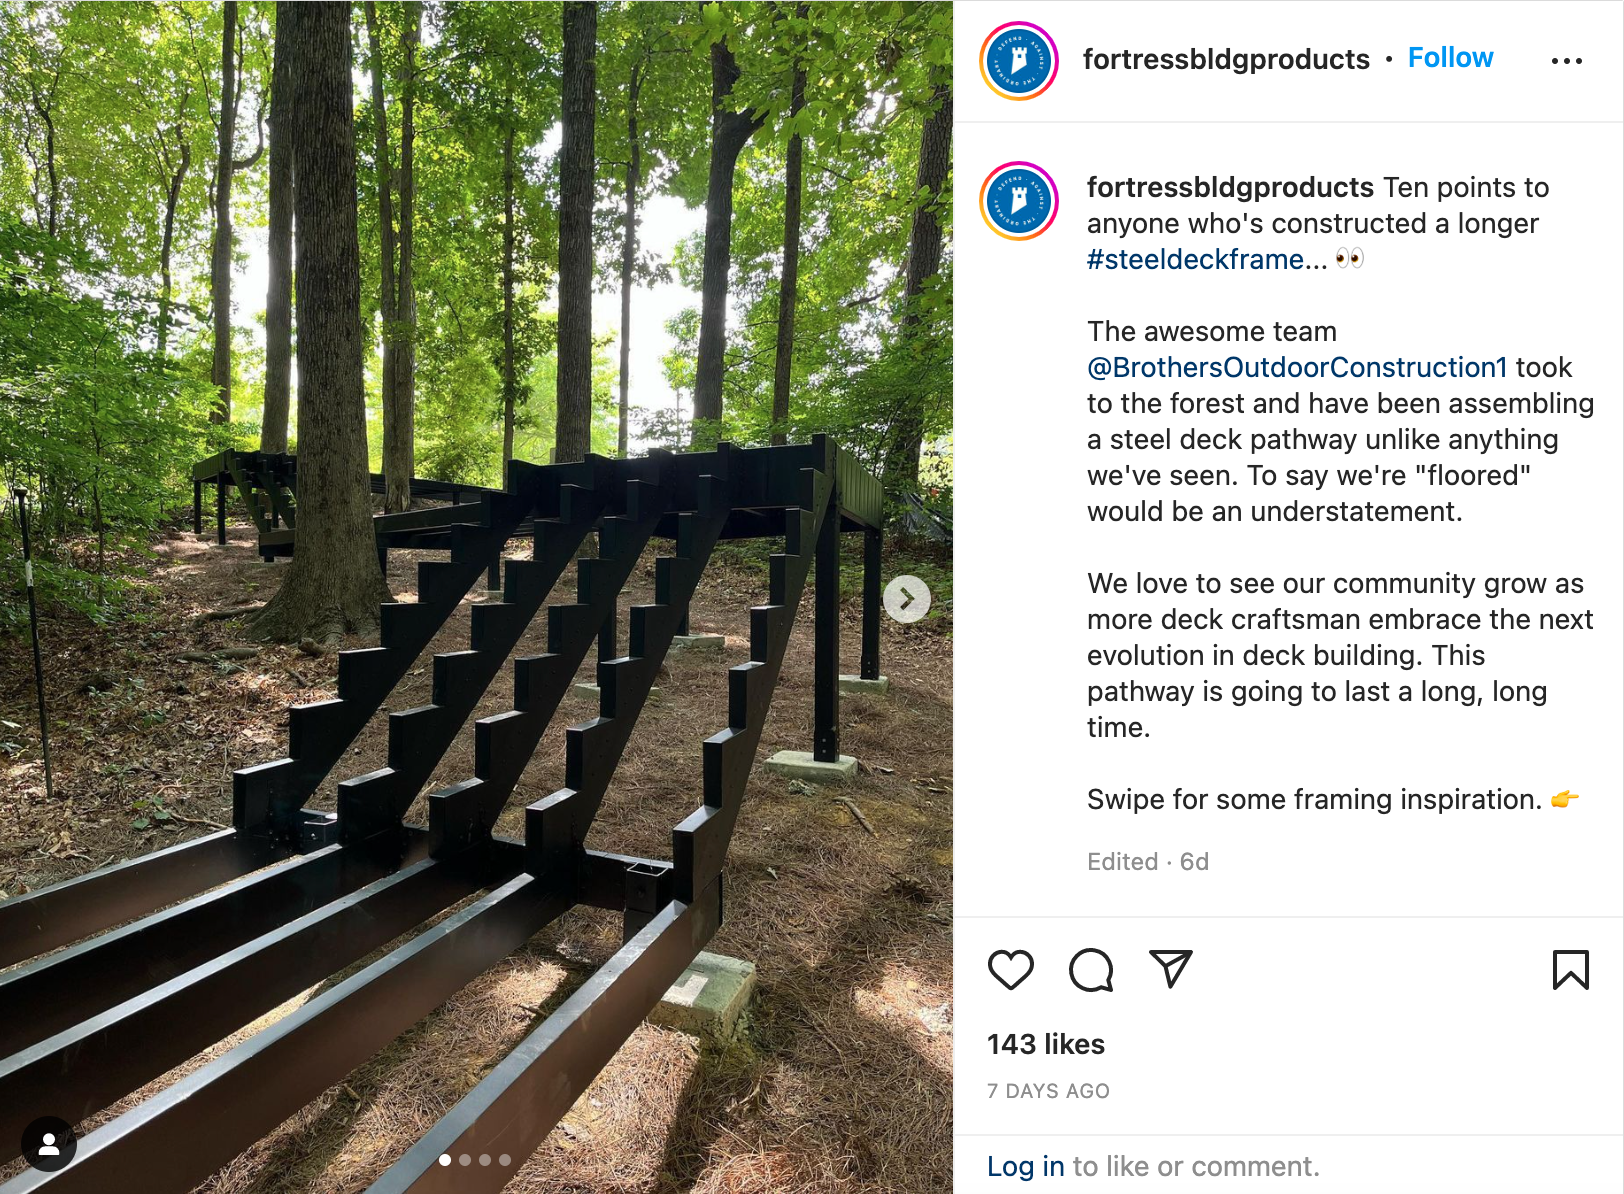Open the header fortressbldgproducts profile picture

[1018, 61]
